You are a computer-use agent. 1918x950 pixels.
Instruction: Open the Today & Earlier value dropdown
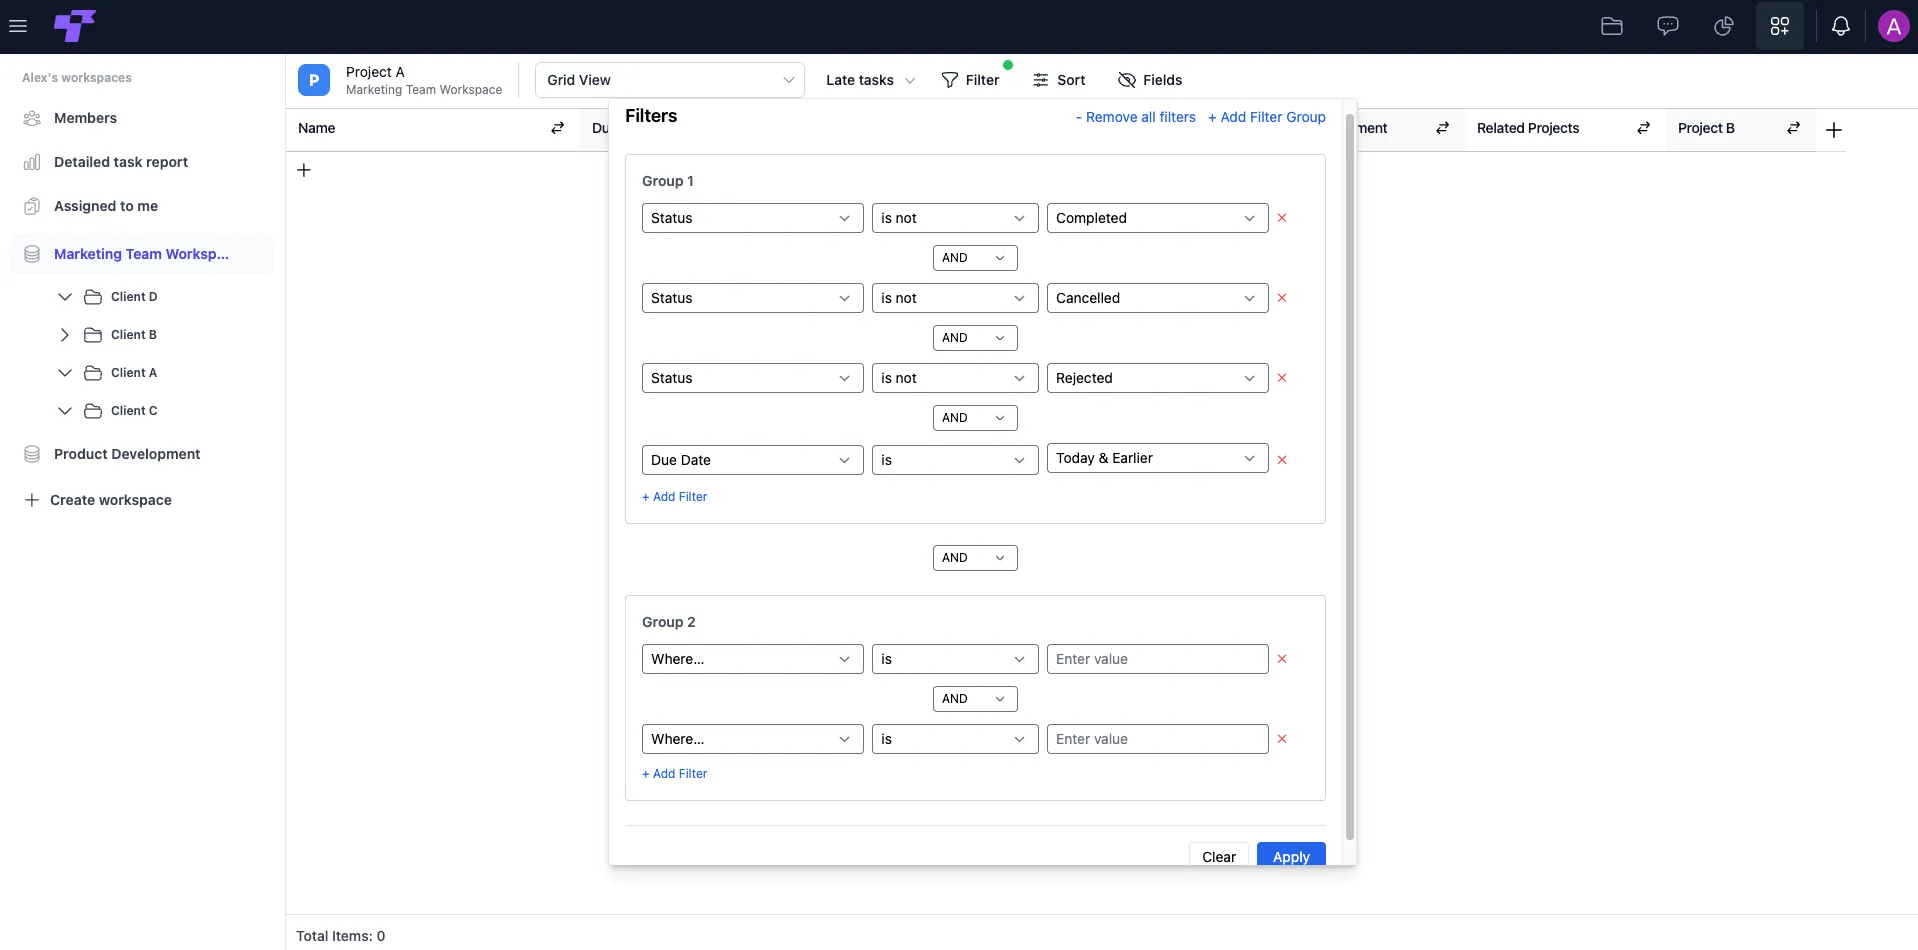click(x=1157, y=458)
